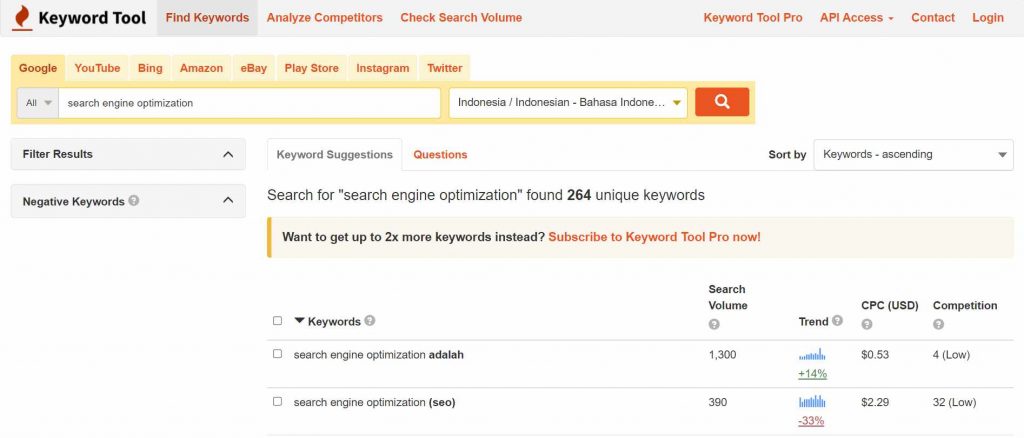1024x438 pixels.
Task: Tick checkbox for "search engine optimization adalah"
Action: pyautogui.click(x=278, y=354)
